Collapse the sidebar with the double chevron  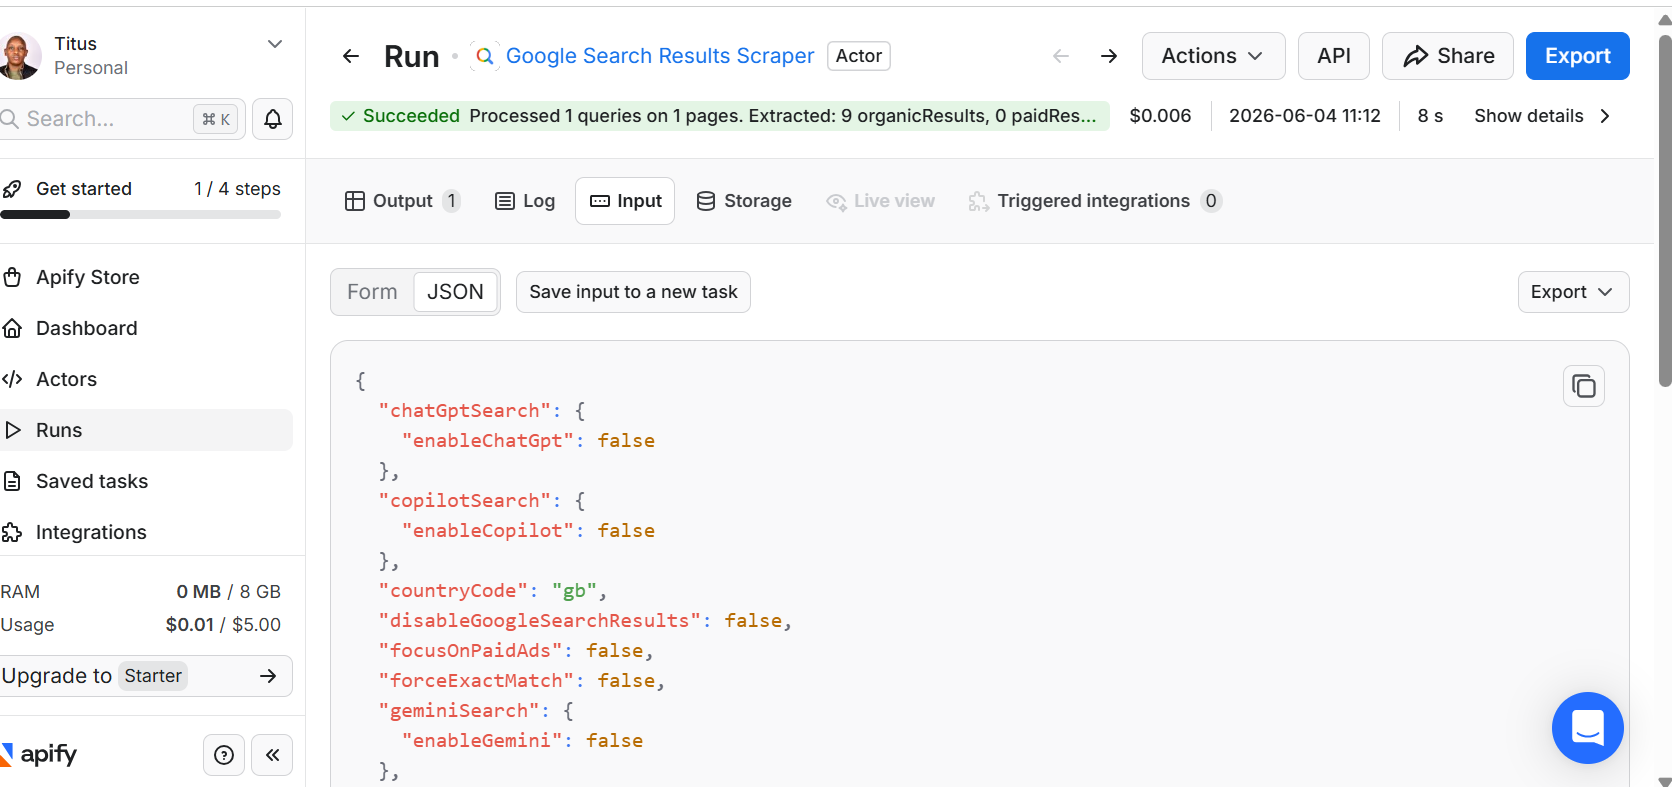pos(272,755)
